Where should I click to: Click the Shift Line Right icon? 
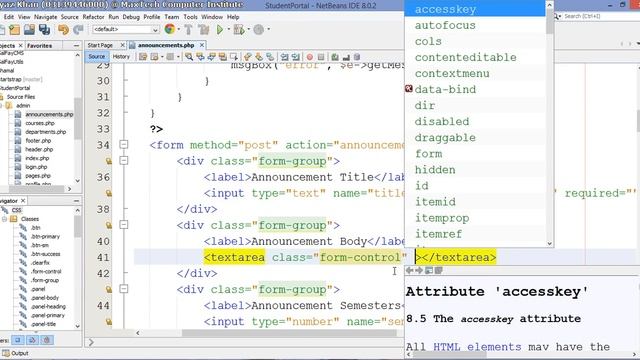click(x=296, y=57)
